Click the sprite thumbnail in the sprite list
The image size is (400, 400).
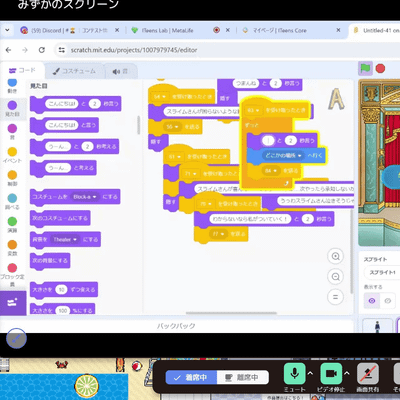377,326
